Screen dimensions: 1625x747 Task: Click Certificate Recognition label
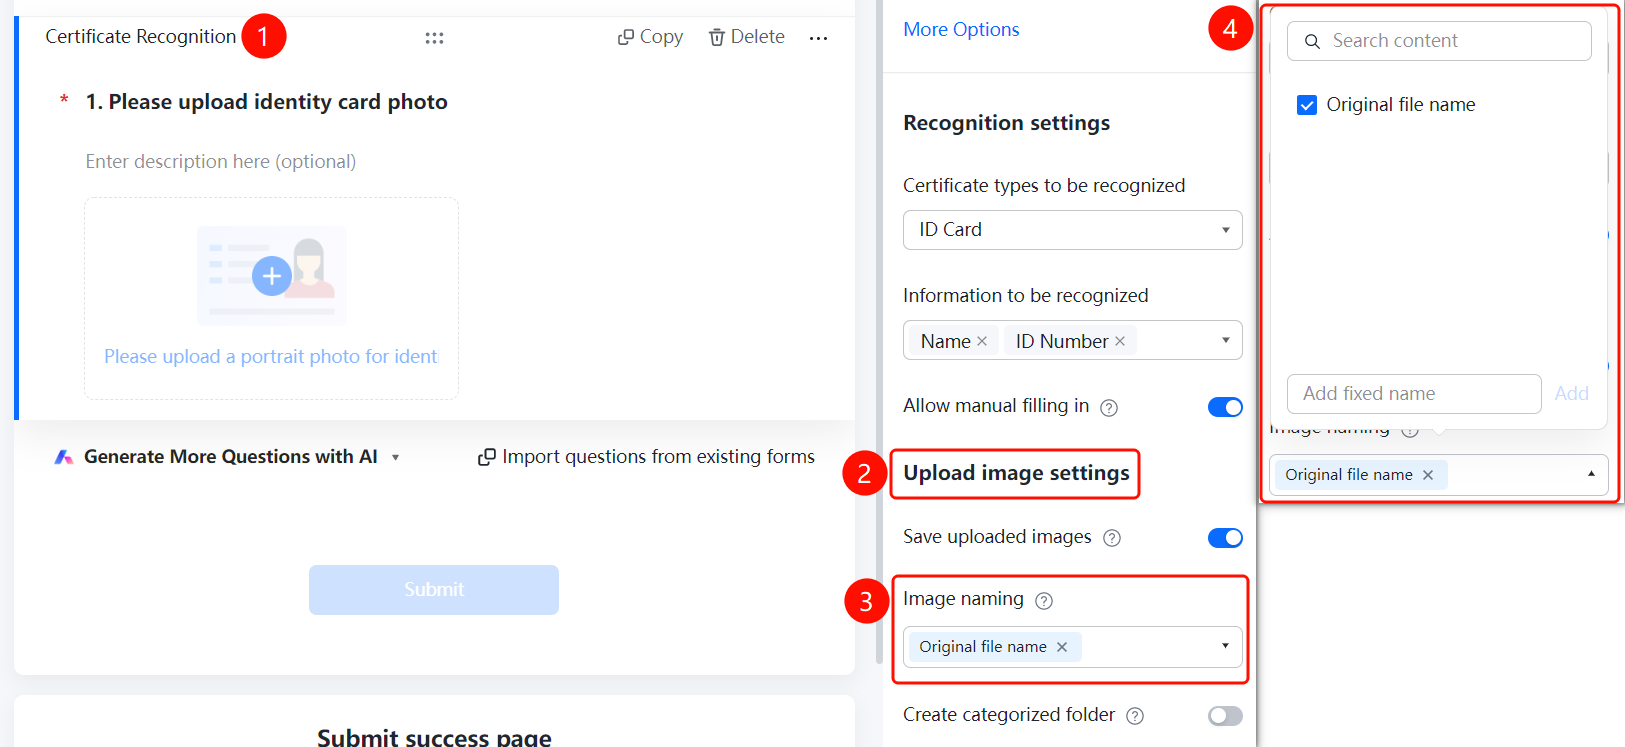(x=141, y=37)
